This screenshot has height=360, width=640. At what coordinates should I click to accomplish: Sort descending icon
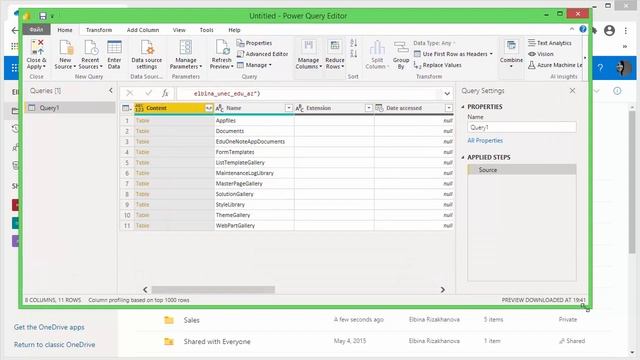click(x=353, y=53)
